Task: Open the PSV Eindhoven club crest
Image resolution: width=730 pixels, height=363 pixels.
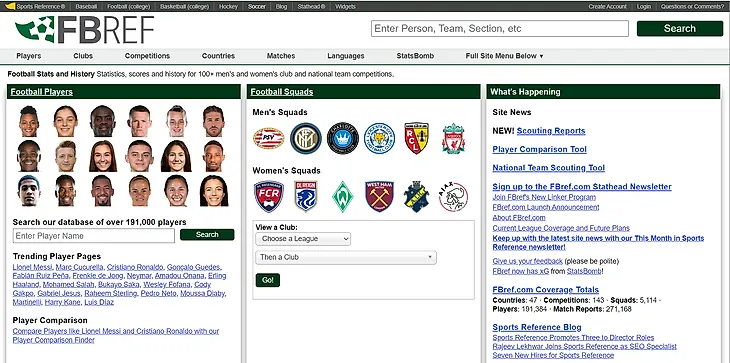Action: click(x=269, y=138)
